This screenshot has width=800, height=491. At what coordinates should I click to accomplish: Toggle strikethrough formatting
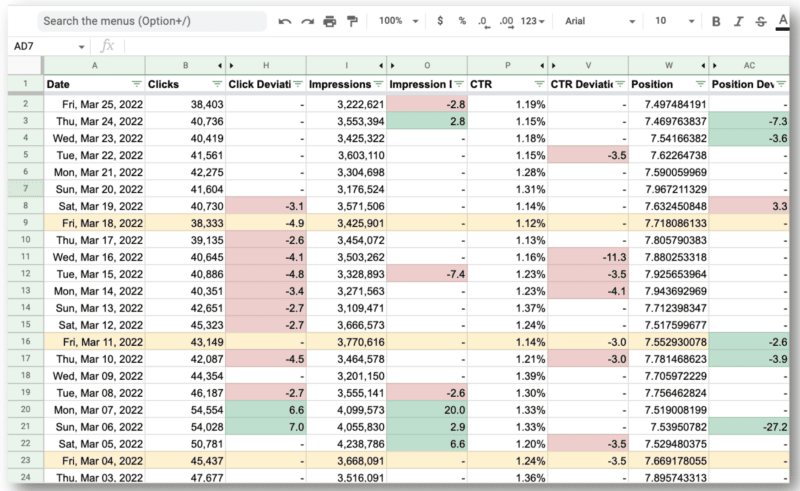pos(761,21)
